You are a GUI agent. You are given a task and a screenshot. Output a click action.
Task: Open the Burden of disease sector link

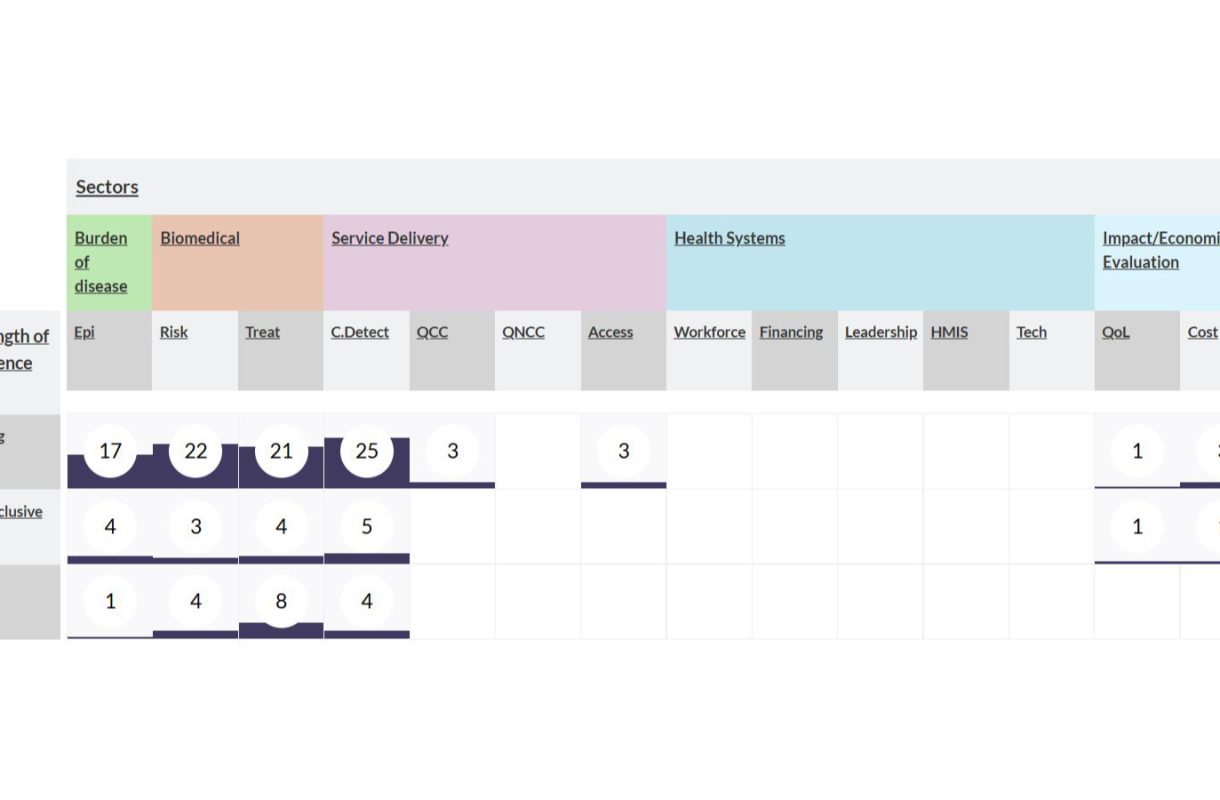click(x=101, y=262)
